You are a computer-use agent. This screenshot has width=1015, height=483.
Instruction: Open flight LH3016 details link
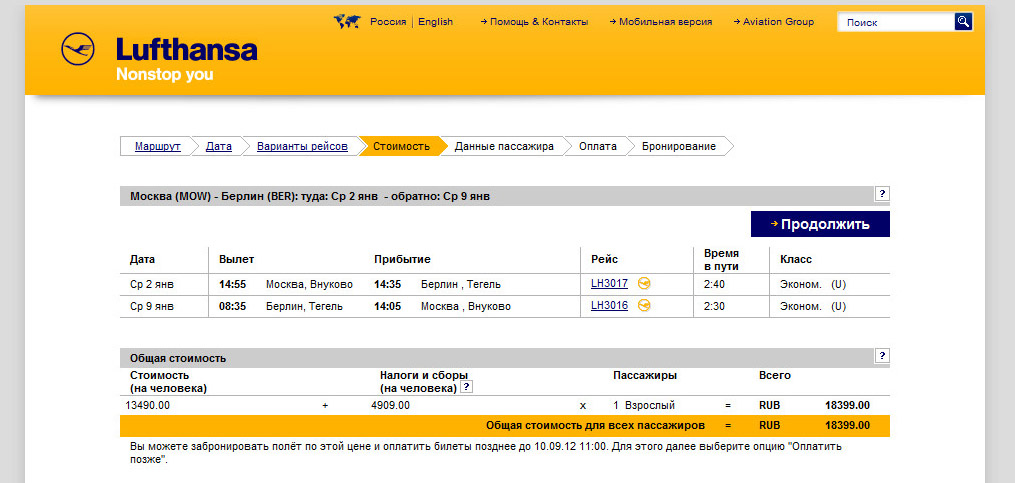click(x=609, y=305)
